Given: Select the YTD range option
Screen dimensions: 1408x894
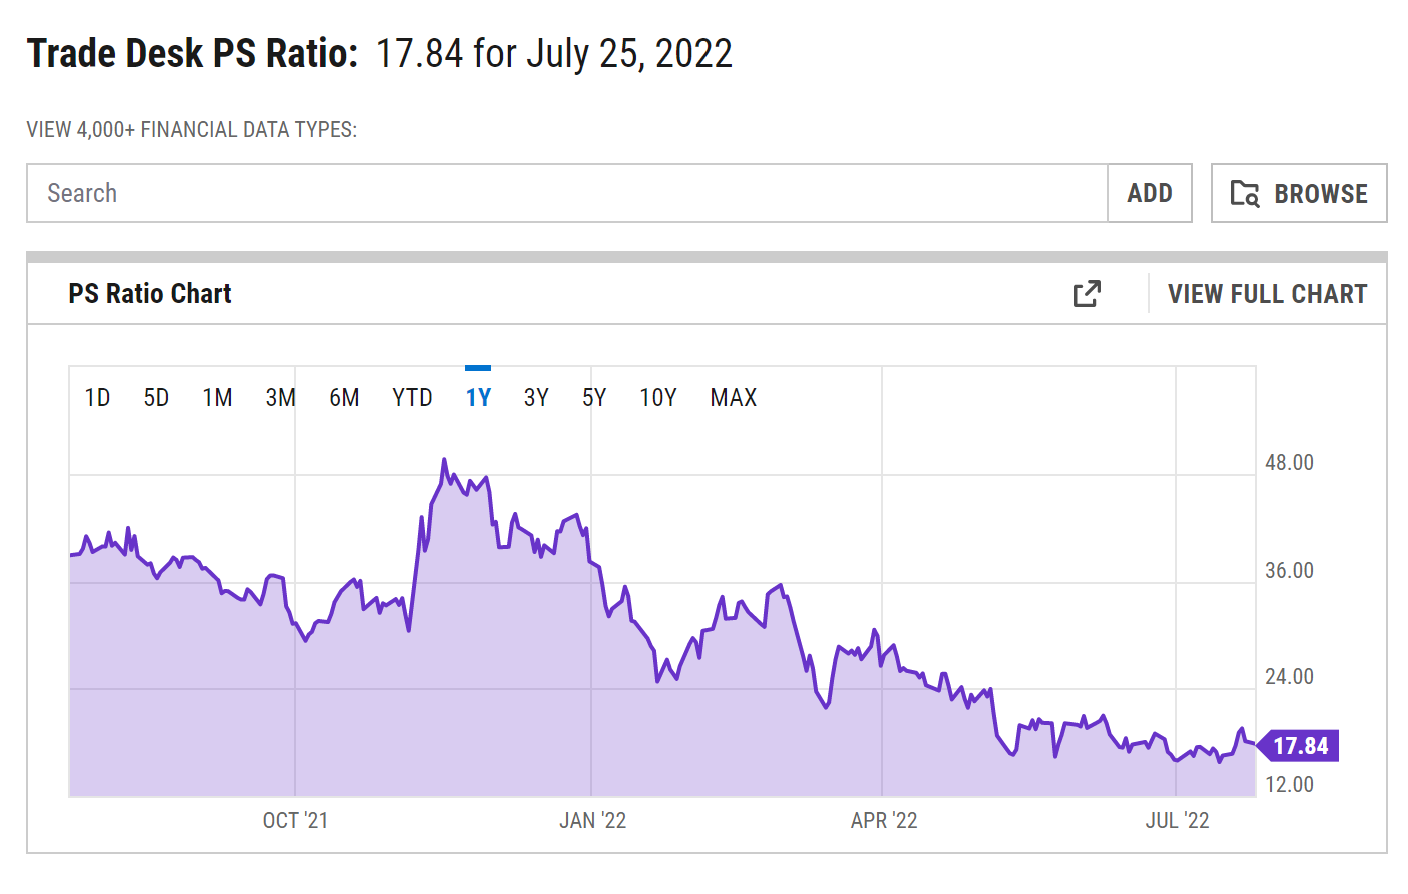Looking at the screenshot, I should click(412, 398).
